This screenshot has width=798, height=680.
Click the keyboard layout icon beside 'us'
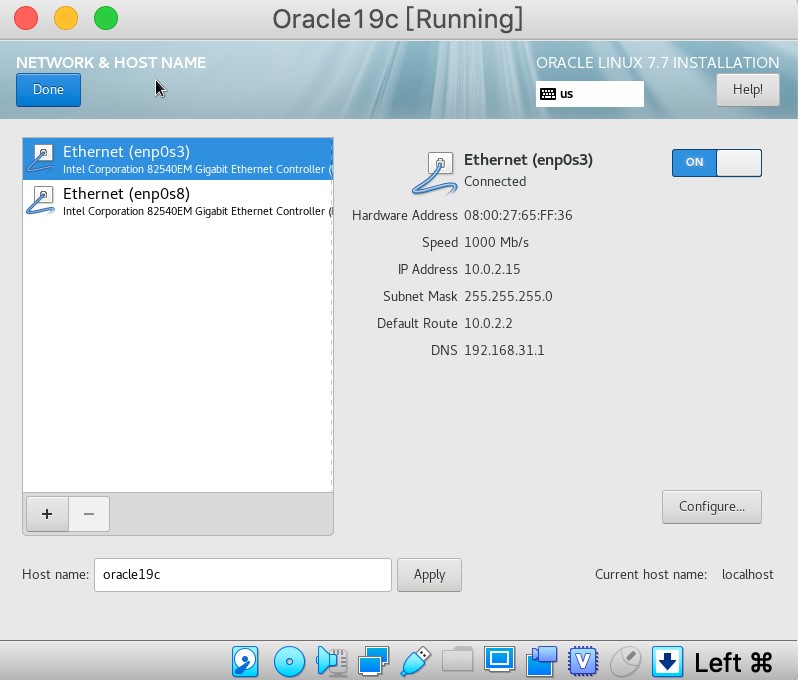point(548,94)
